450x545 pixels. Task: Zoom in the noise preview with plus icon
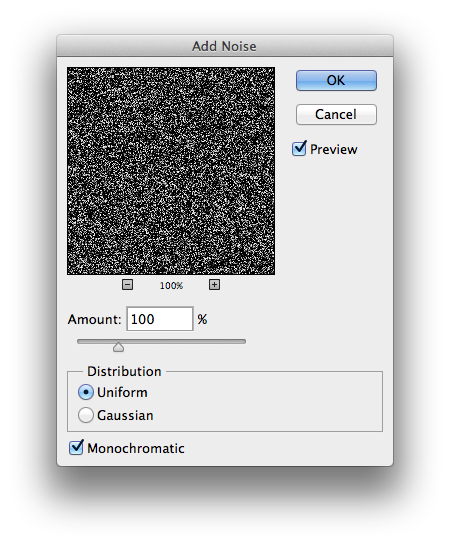pyautogui.click(x=214, y=285)
